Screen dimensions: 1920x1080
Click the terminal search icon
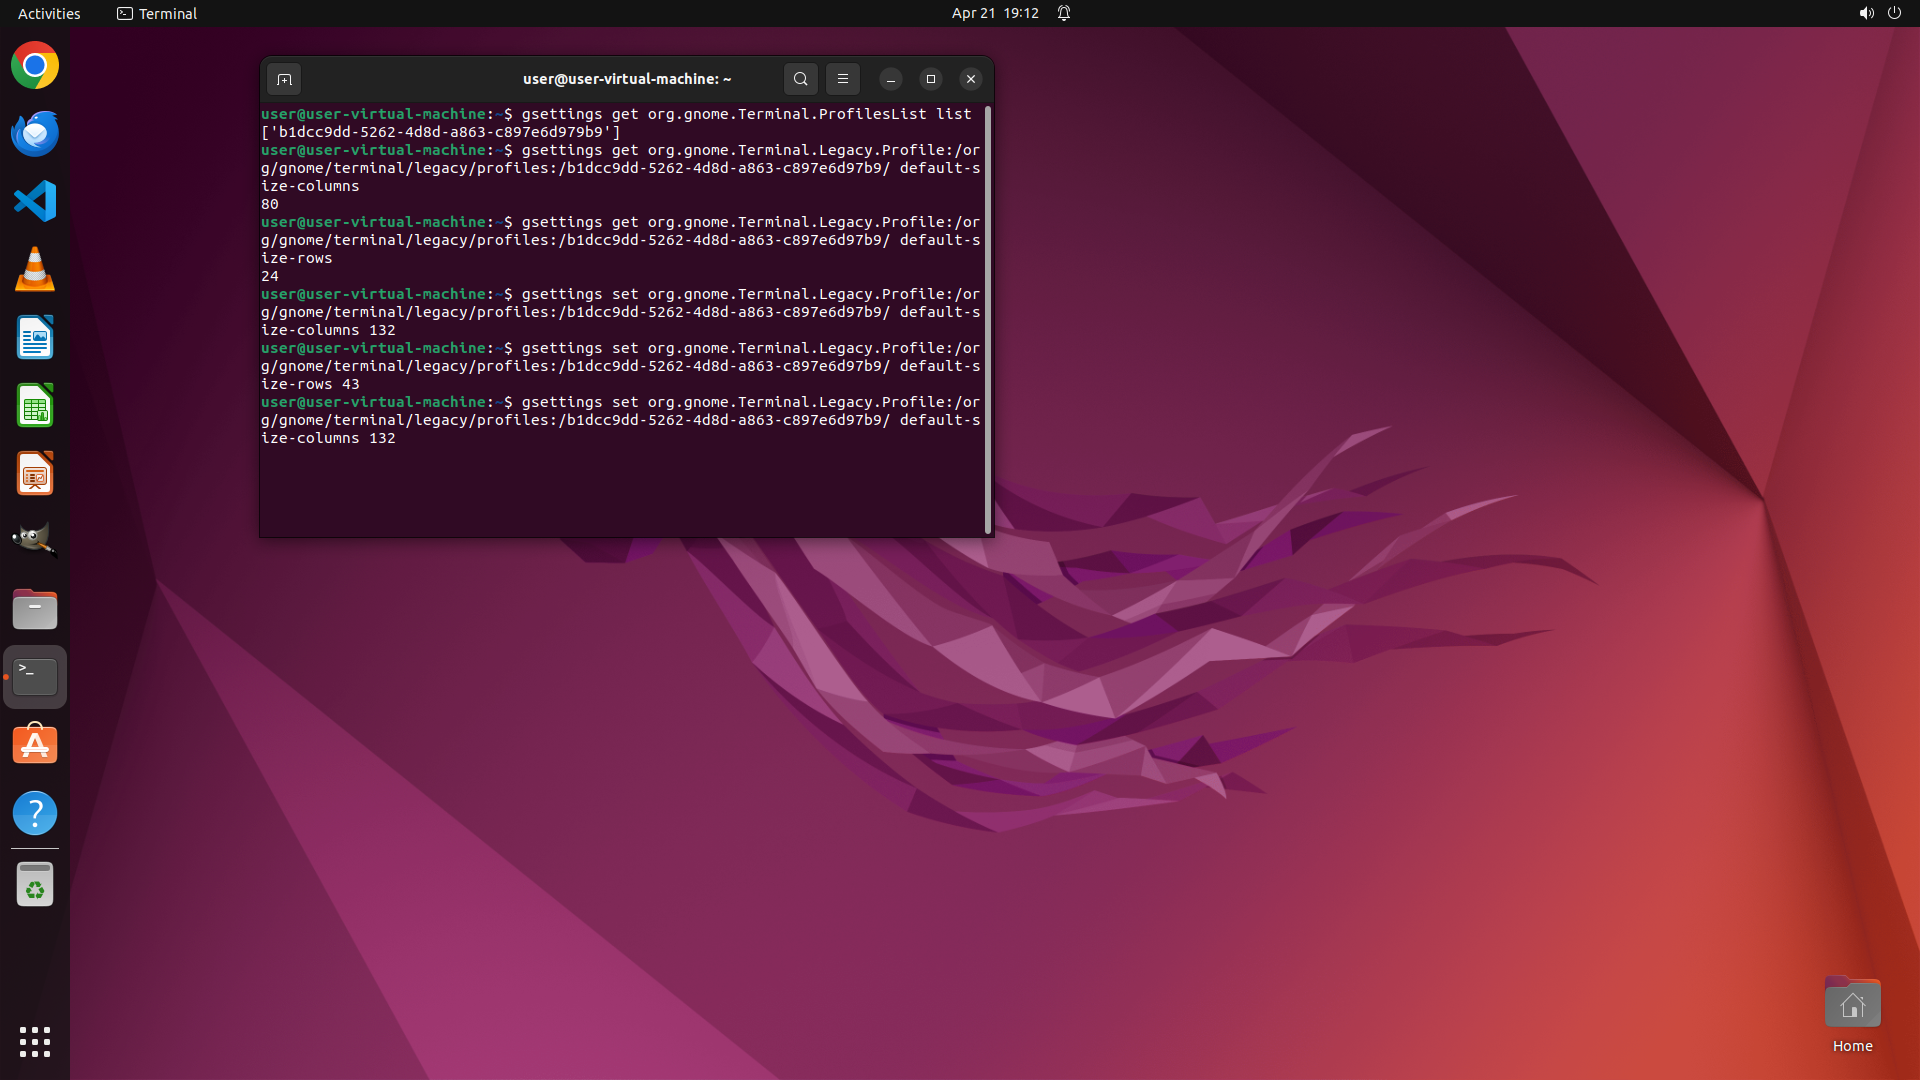coord(800,79)
